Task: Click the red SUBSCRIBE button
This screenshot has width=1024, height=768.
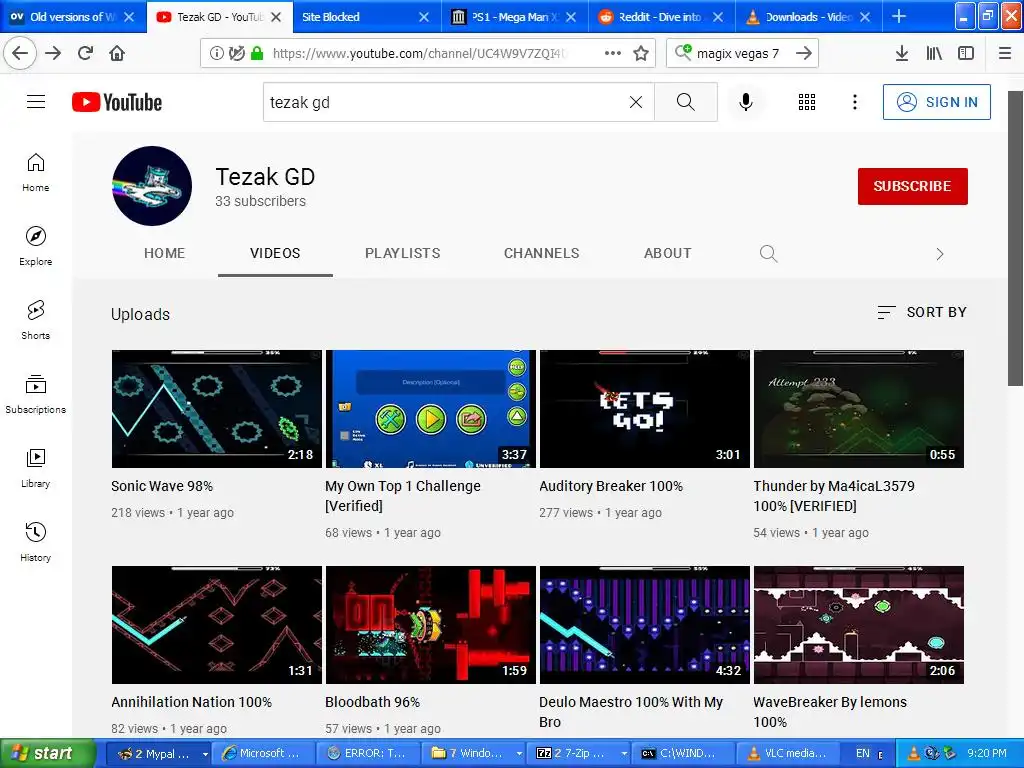Action: pos(912,186)
